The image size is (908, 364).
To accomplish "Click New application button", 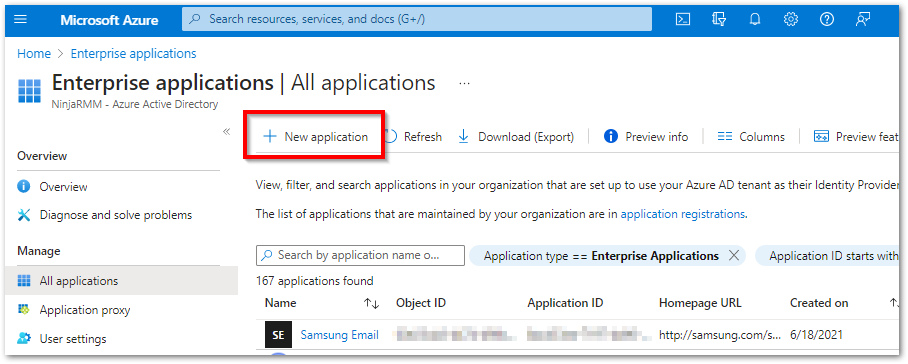I will coord(316,137).
